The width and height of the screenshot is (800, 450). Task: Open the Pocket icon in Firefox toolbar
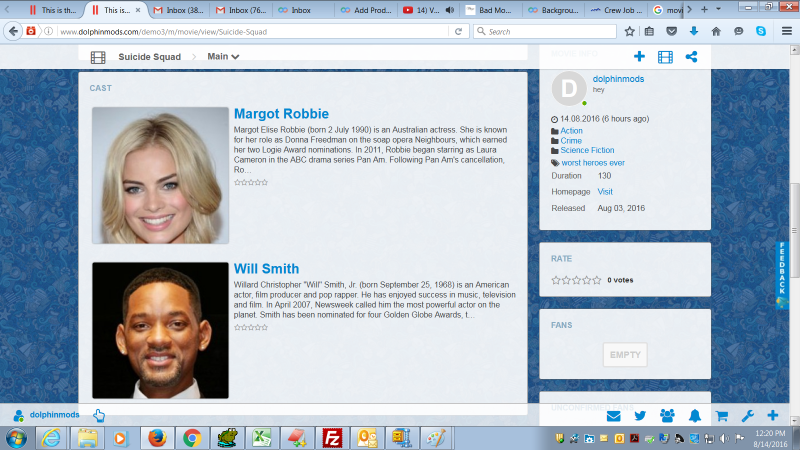click(x=671, y=31)
